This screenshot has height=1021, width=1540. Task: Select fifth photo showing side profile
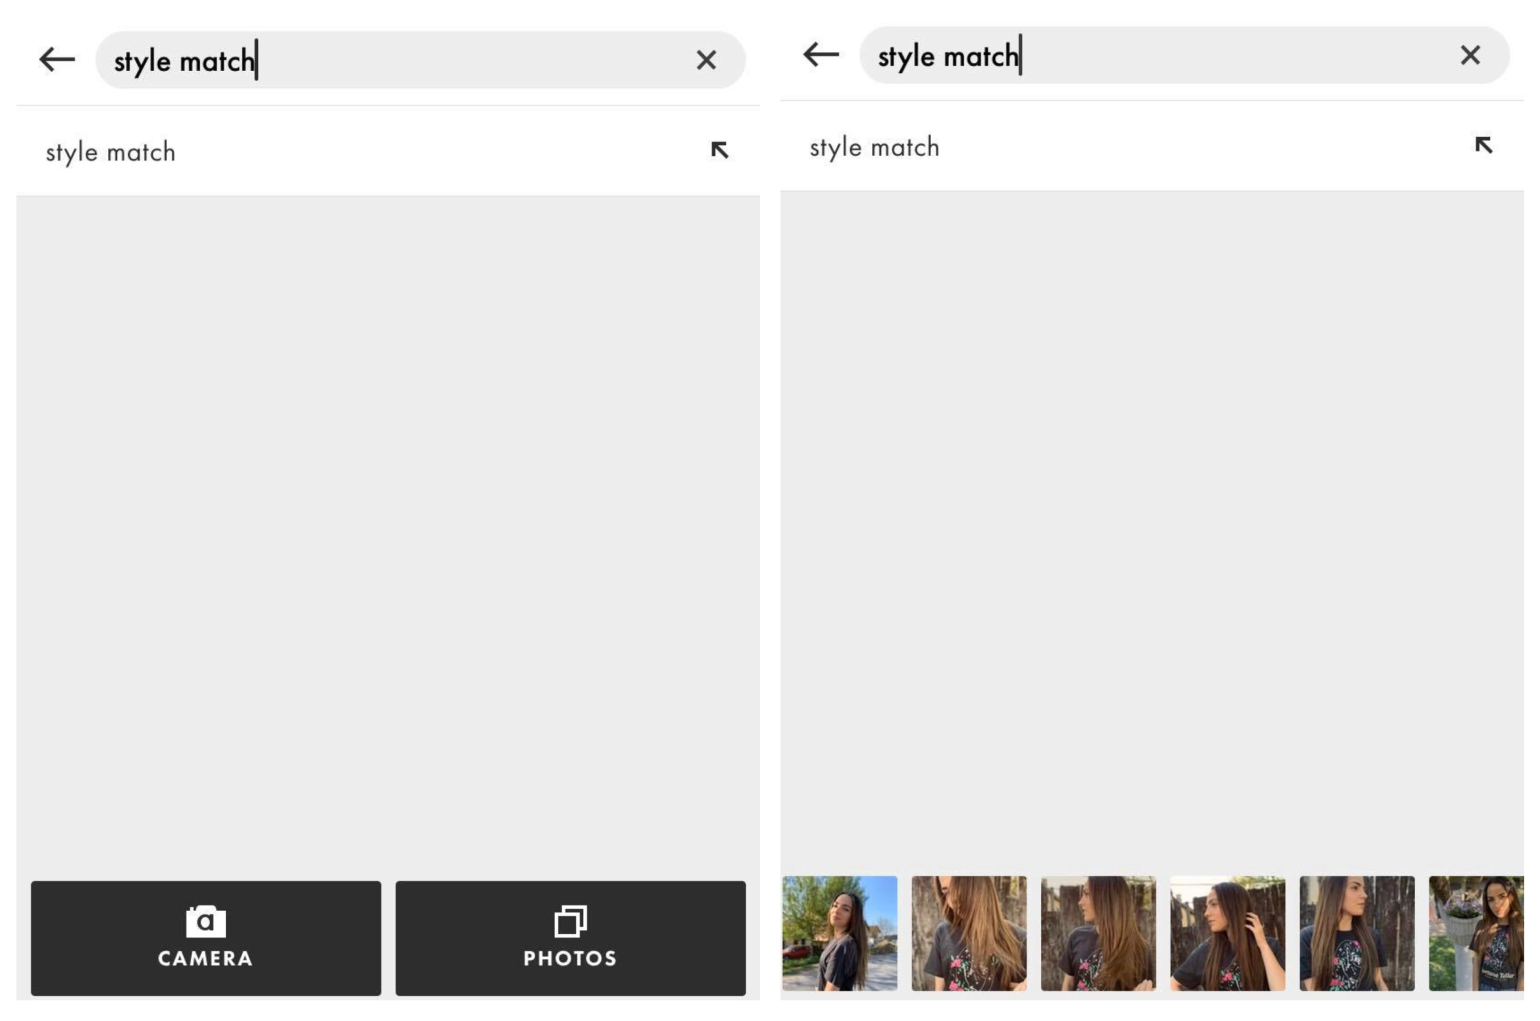(x=1357, y=933)
